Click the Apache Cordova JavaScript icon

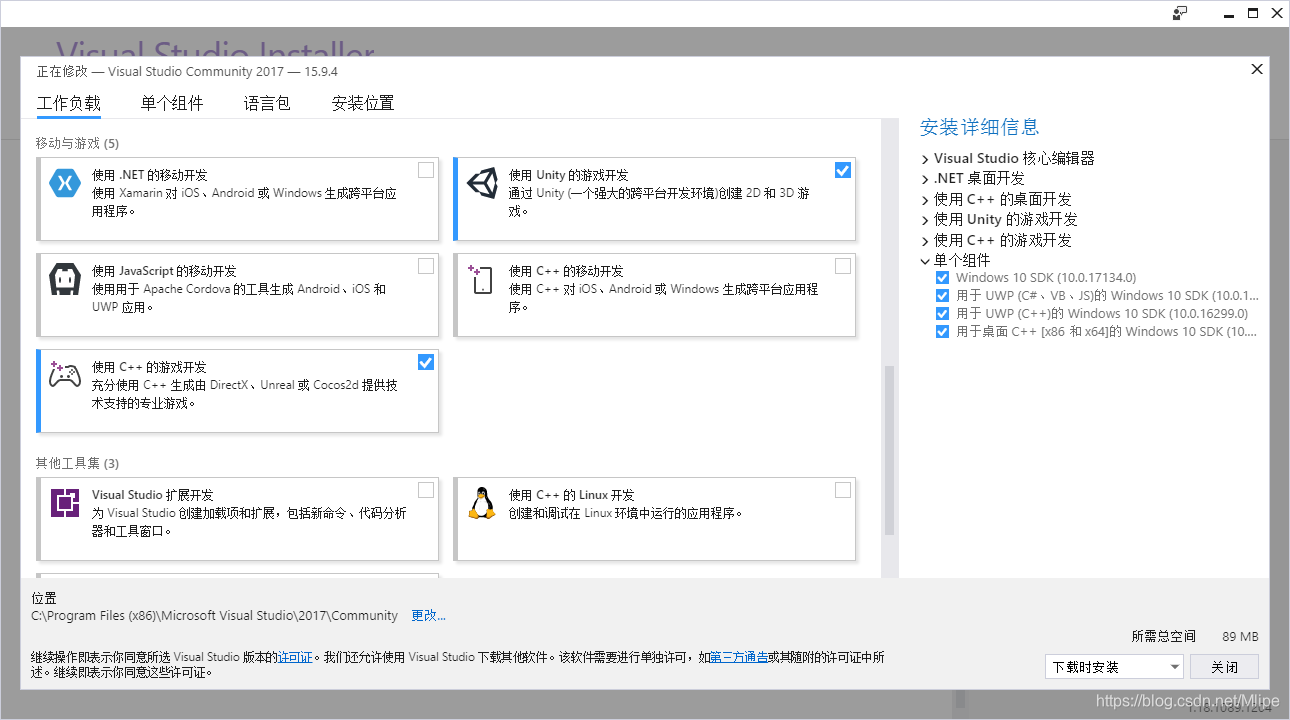[x=65, y=281]
